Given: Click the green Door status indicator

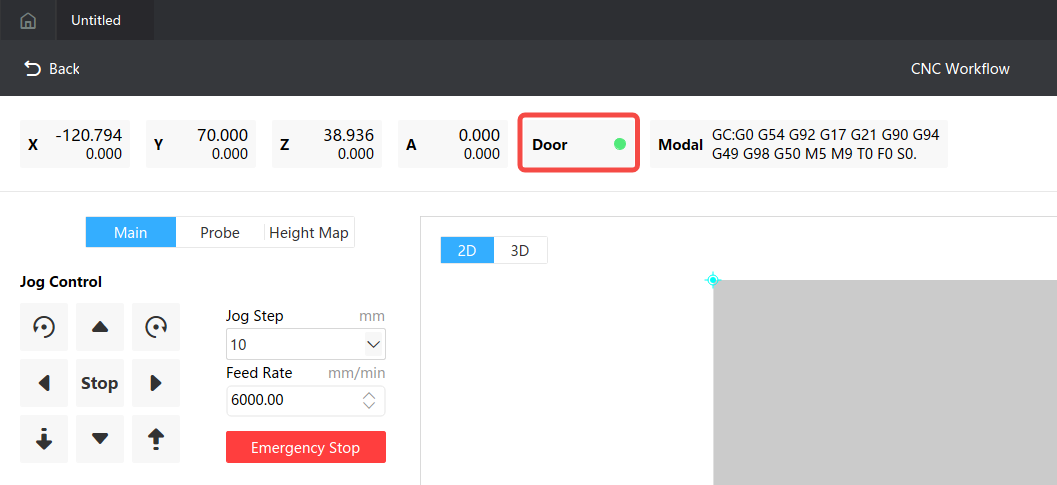Looking at the screenshot, I should tap(619, 144).
